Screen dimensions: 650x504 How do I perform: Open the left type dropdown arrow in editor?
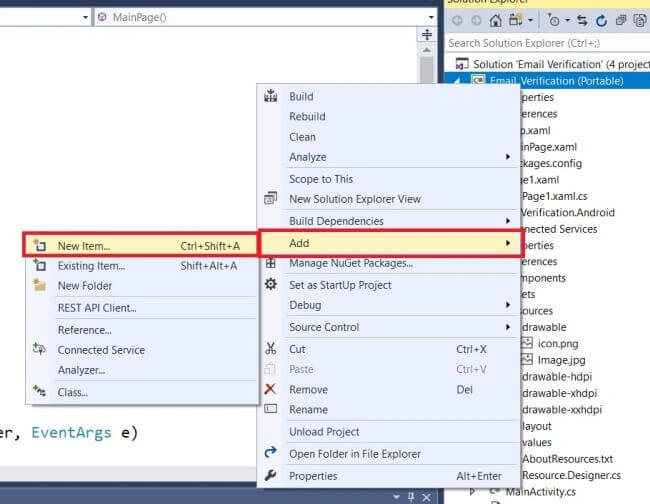tap(85, 17)
